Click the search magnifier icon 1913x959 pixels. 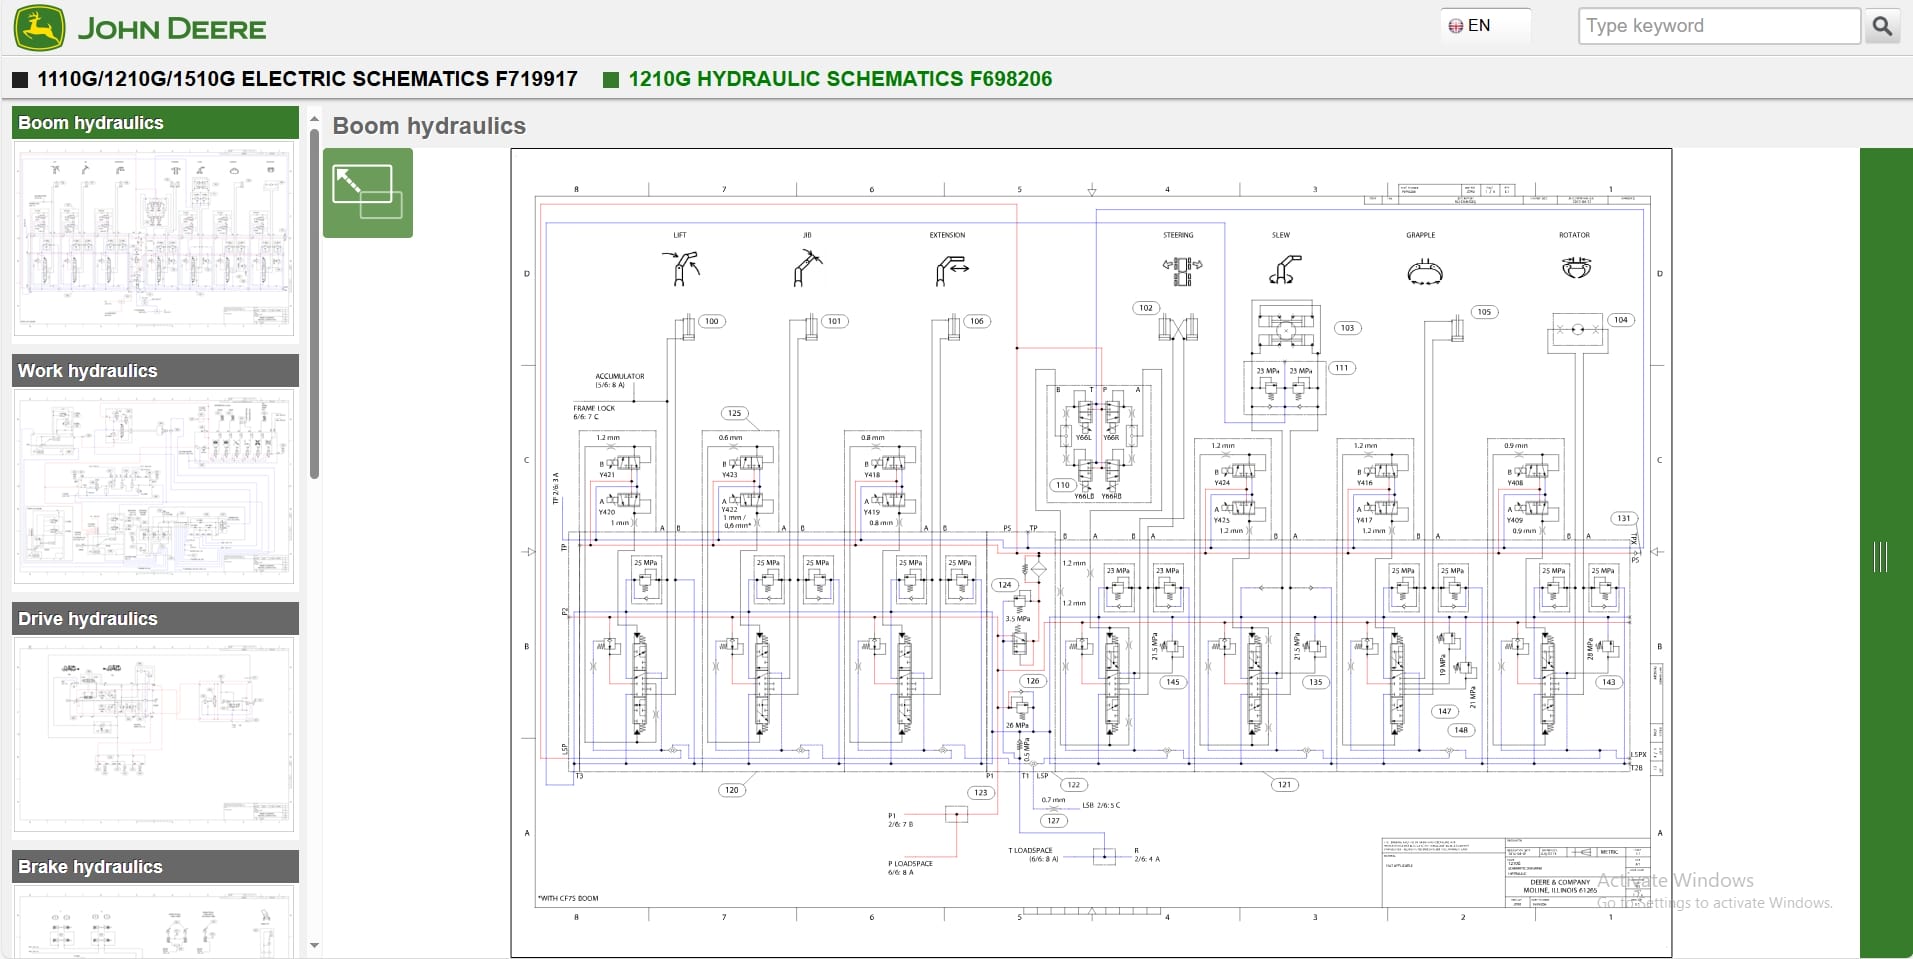click(1882, 26)
